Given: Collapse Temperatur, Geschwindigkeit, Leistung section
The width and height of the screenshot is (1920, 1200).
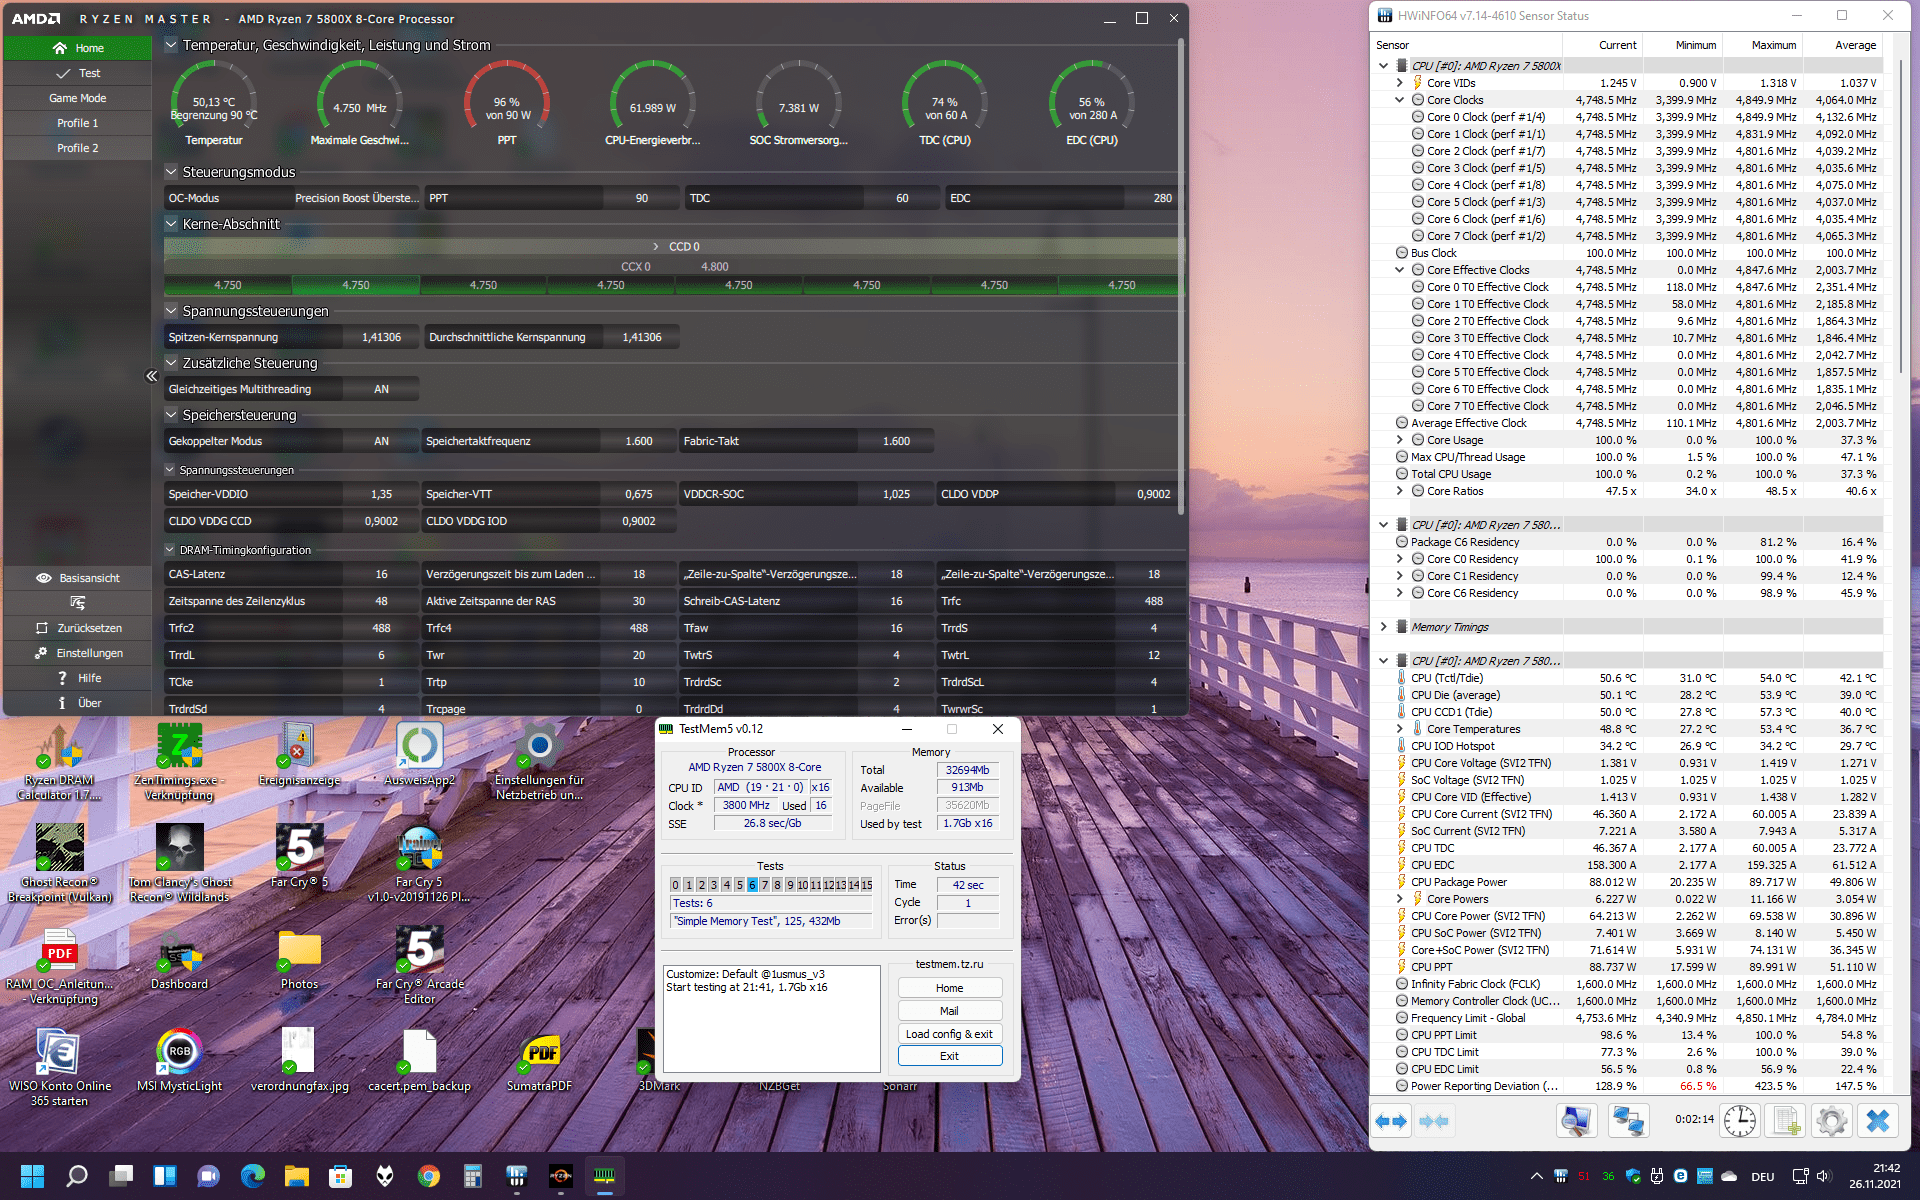Looking at the screenshot, I should (x=171, y=45).
